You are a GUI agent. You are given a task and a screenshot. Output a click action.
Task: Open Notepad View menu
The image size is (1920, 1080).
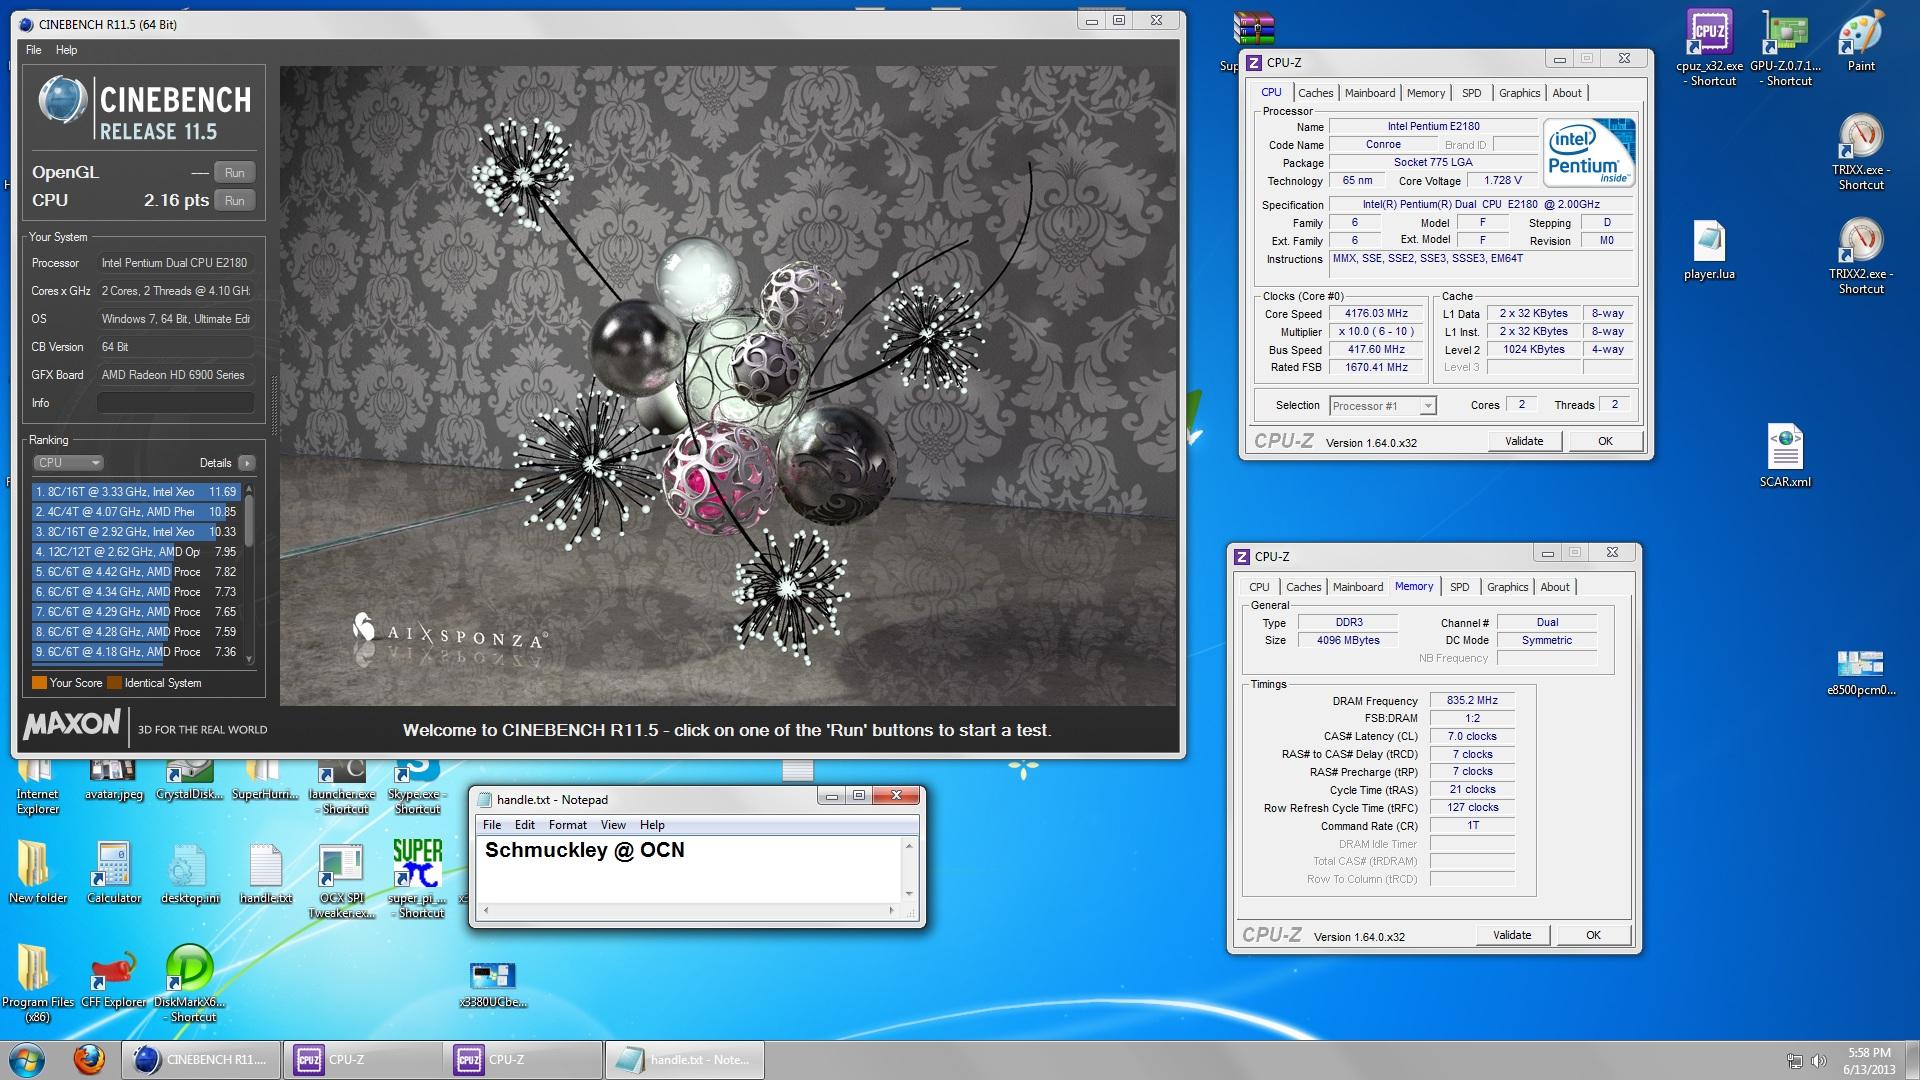click(x=613, y=825)
